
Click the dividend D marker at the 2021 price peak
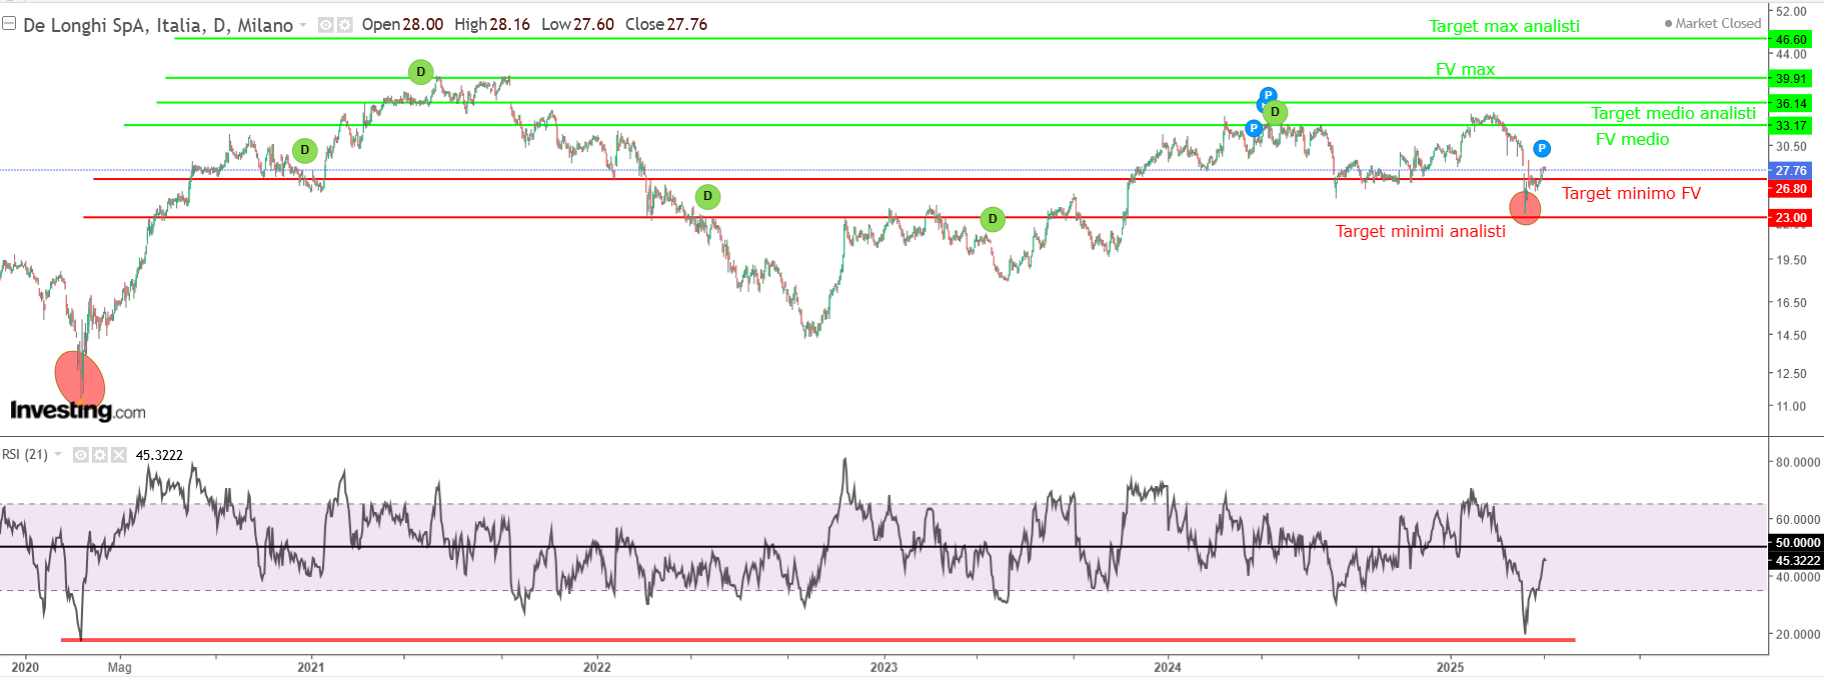click(x=421, y=72)
